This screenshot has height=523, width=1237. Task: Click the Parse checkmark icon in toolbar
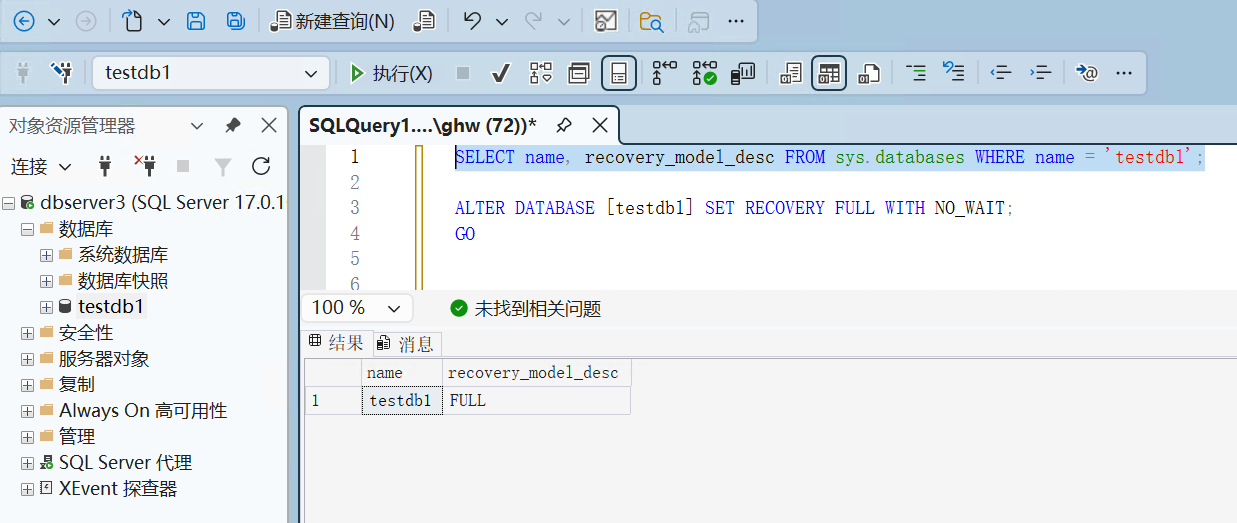(502, 73)
